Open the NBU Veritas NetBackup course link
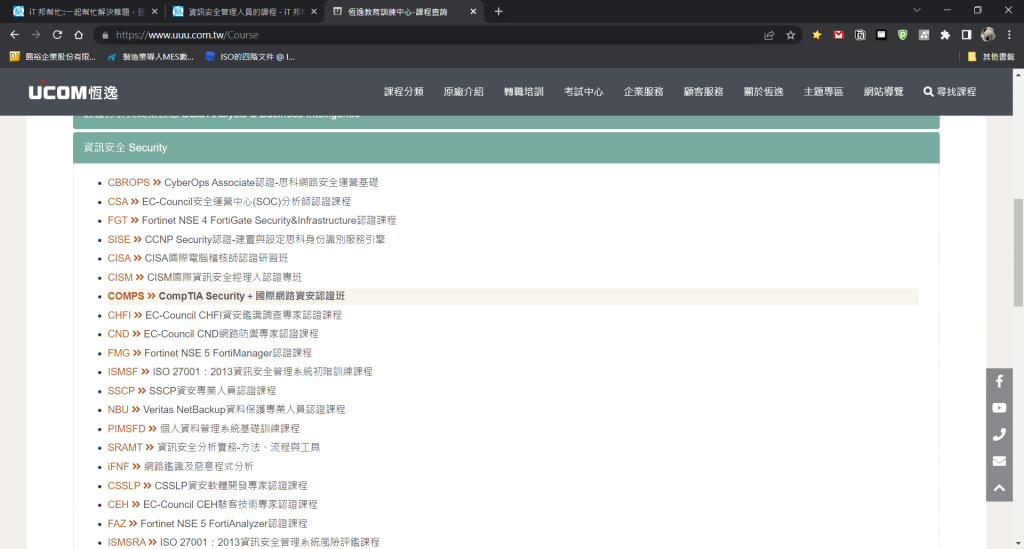Image resolution: width=1024 pixels, height=549 pixels. pyautogui.click(x=227, y=410)
